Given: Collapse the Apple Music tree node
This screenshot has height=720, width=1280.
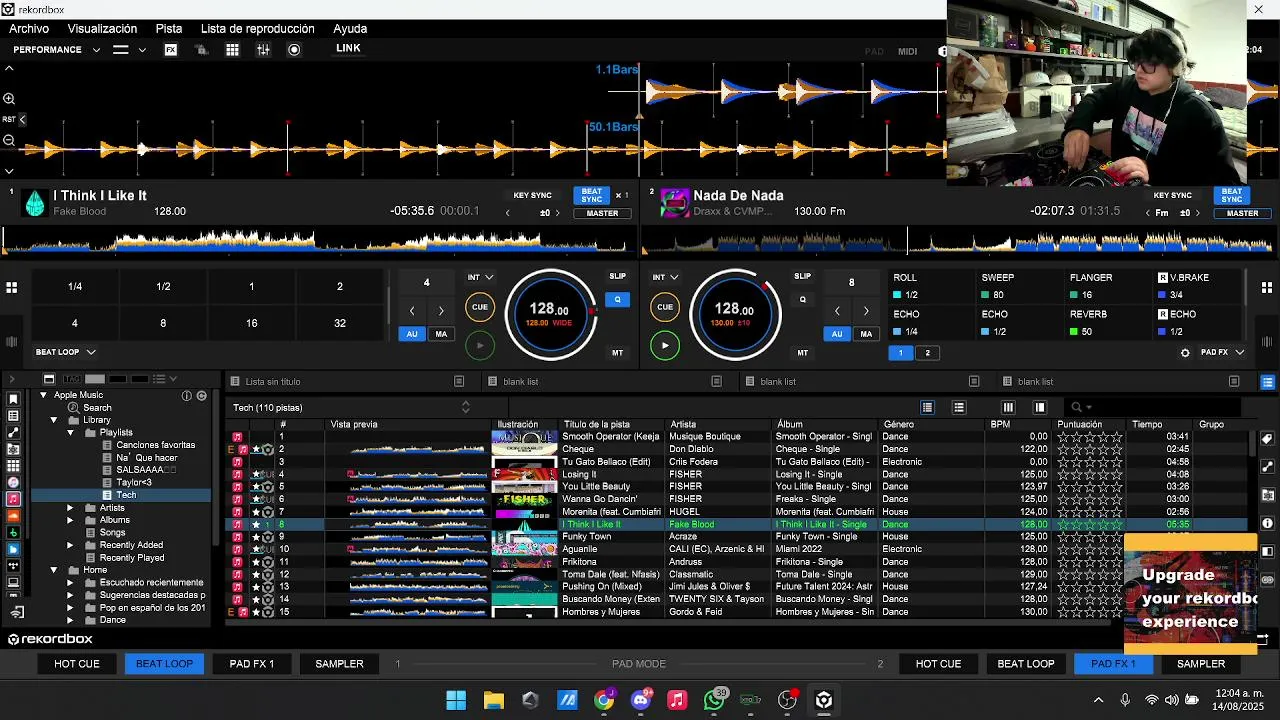Looking at the screenshot, I should point(43,395).
